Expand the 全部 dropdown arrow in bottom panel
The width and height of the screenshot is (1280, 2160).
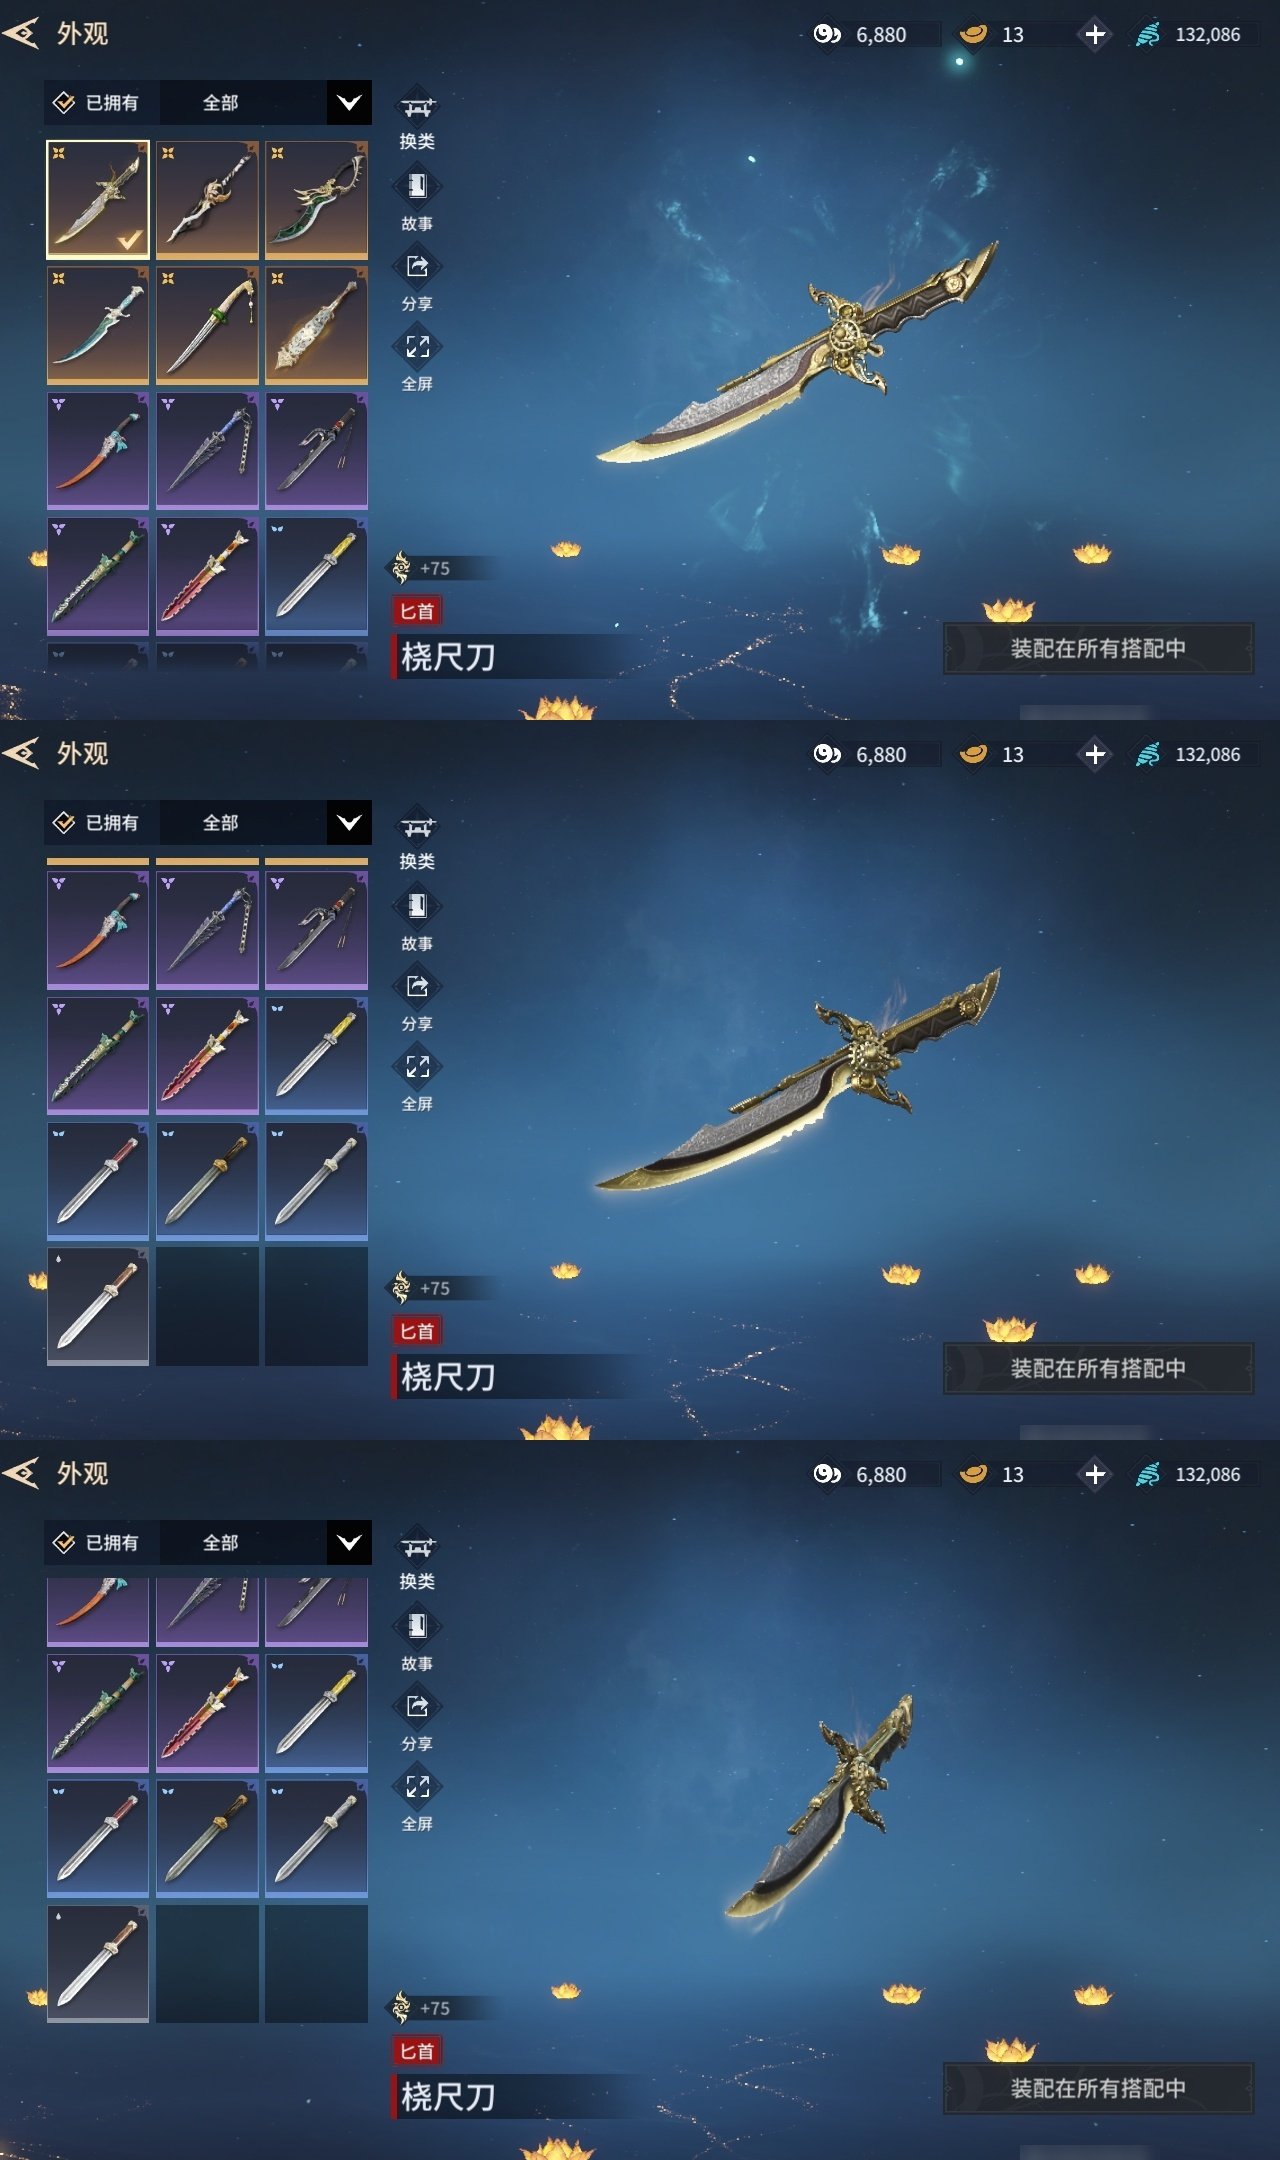(349, 1543)
